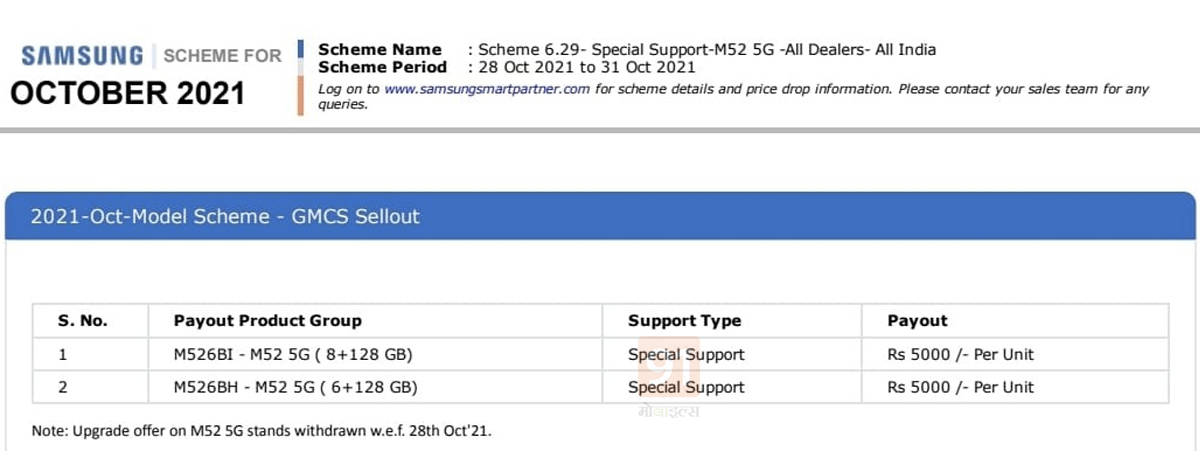Viewport: 1200px width, 468px height.
Task: Click the 'Support Type' column header
Action: (684, 321)
